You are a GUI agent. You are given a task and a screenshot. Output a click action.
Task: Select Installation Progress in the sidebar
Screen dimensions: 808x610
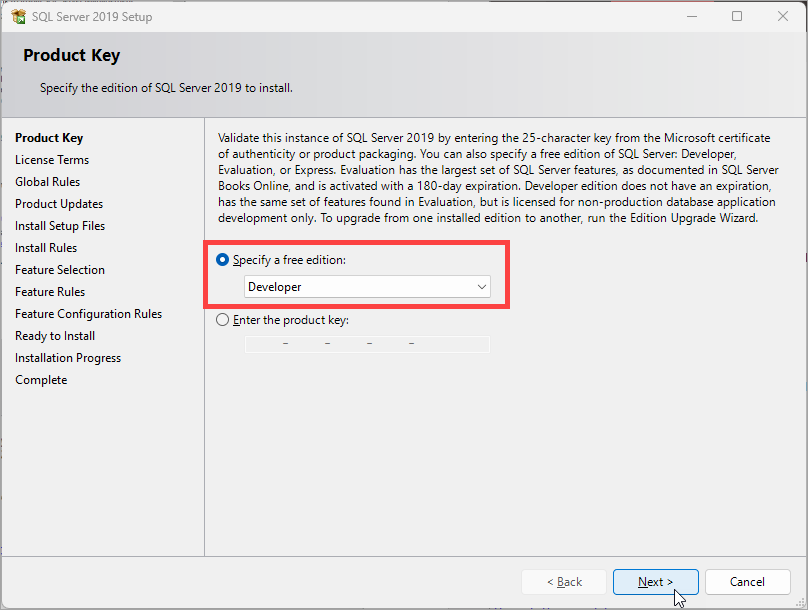pyautogui.click(x=68, y=358)
